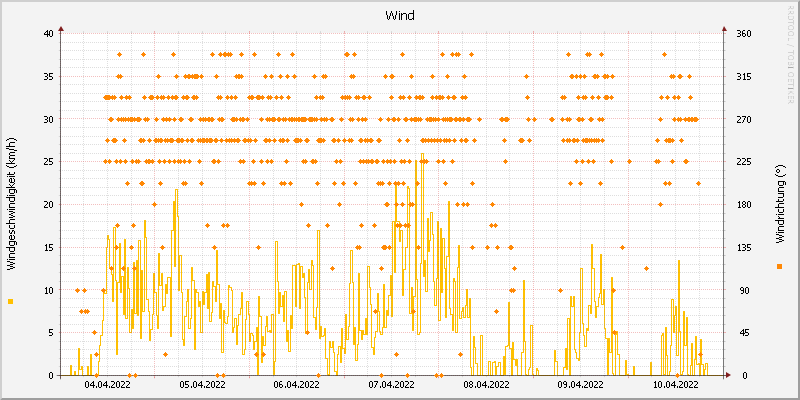Select the 04.04.2022 date label
The image size is (800, 400).
[108, 384]
